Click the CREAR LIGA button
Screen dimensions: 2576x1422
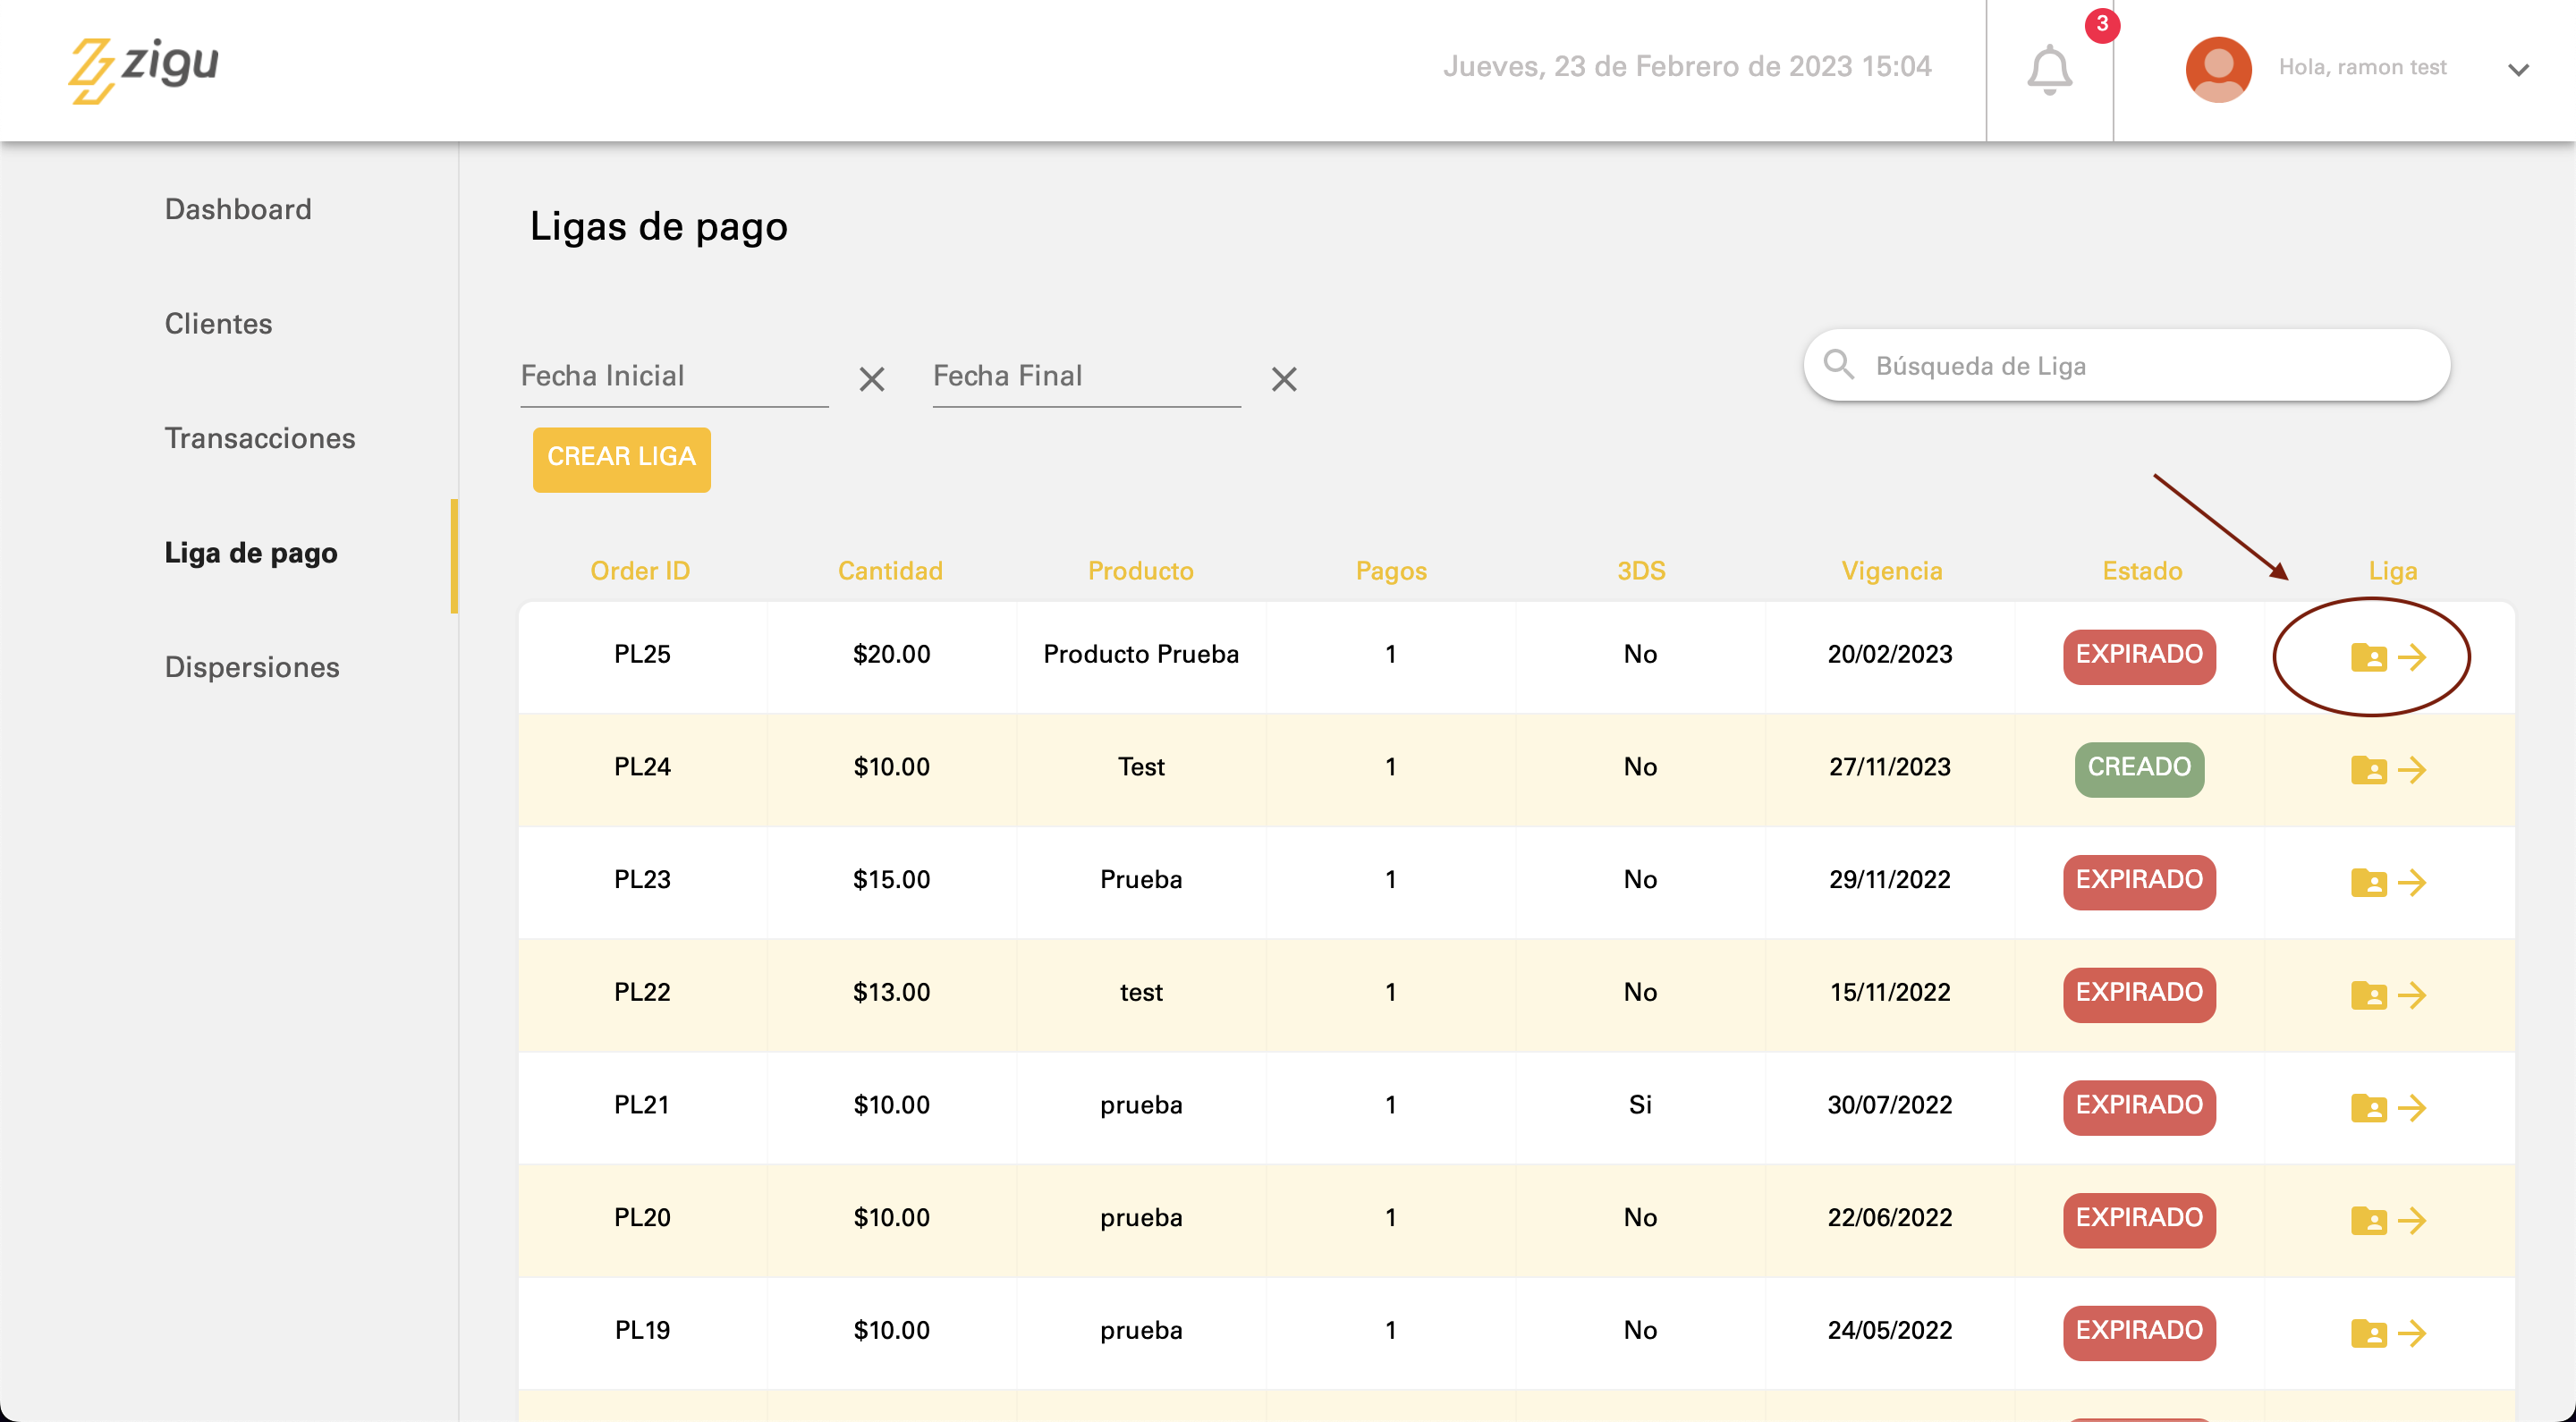[621, 459]
